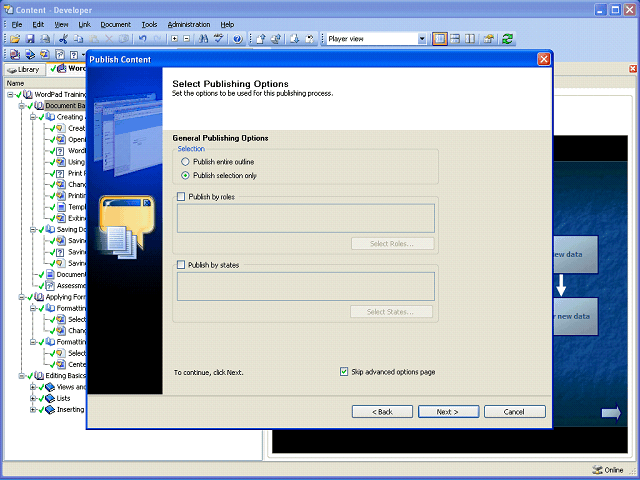Click the second icon in second toolbar row
Screen dimensions: 640x480
pyautogui.click(x=30, y=54)
